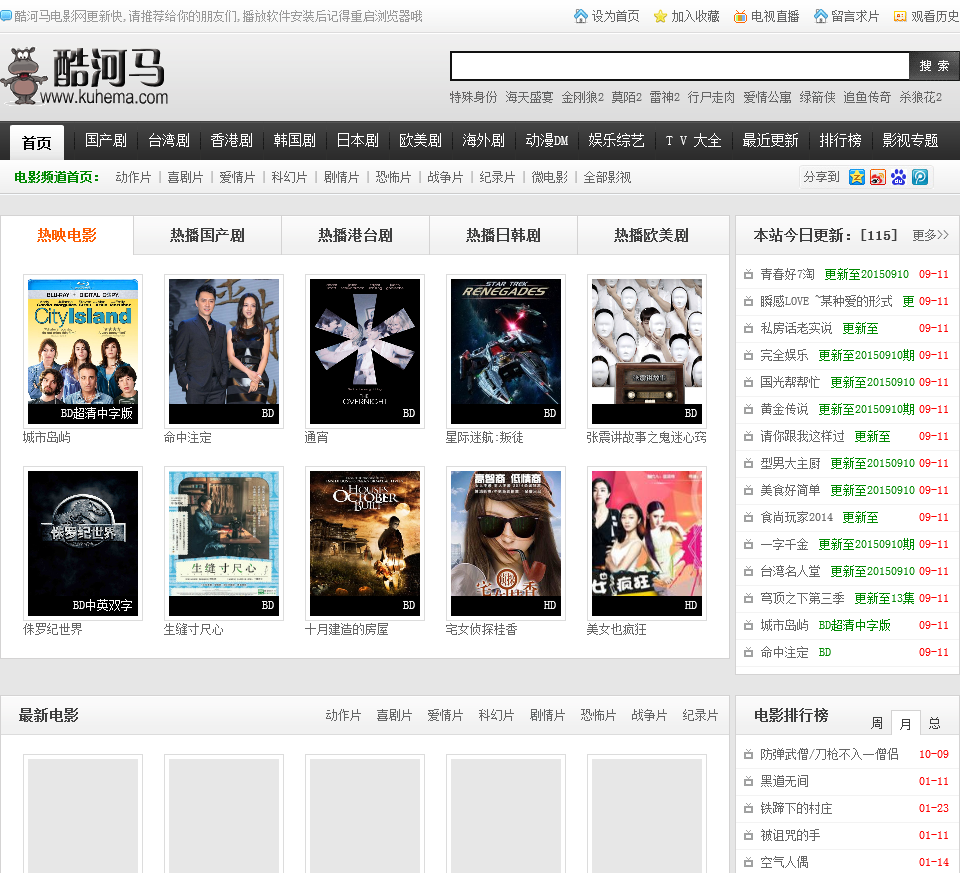The height and width of the screenshot is (873, 960).
Task: Share via Baidu paw icon
Action: [x=898, y=177]
